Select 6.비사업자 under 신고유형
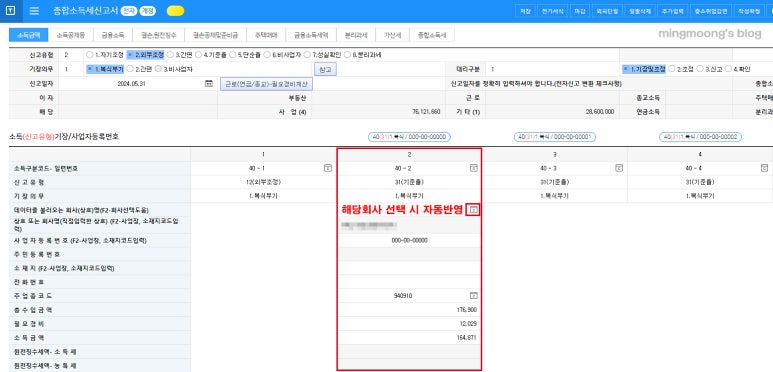The height and width of the screenshot is (372, 773). tap(282, 55)
